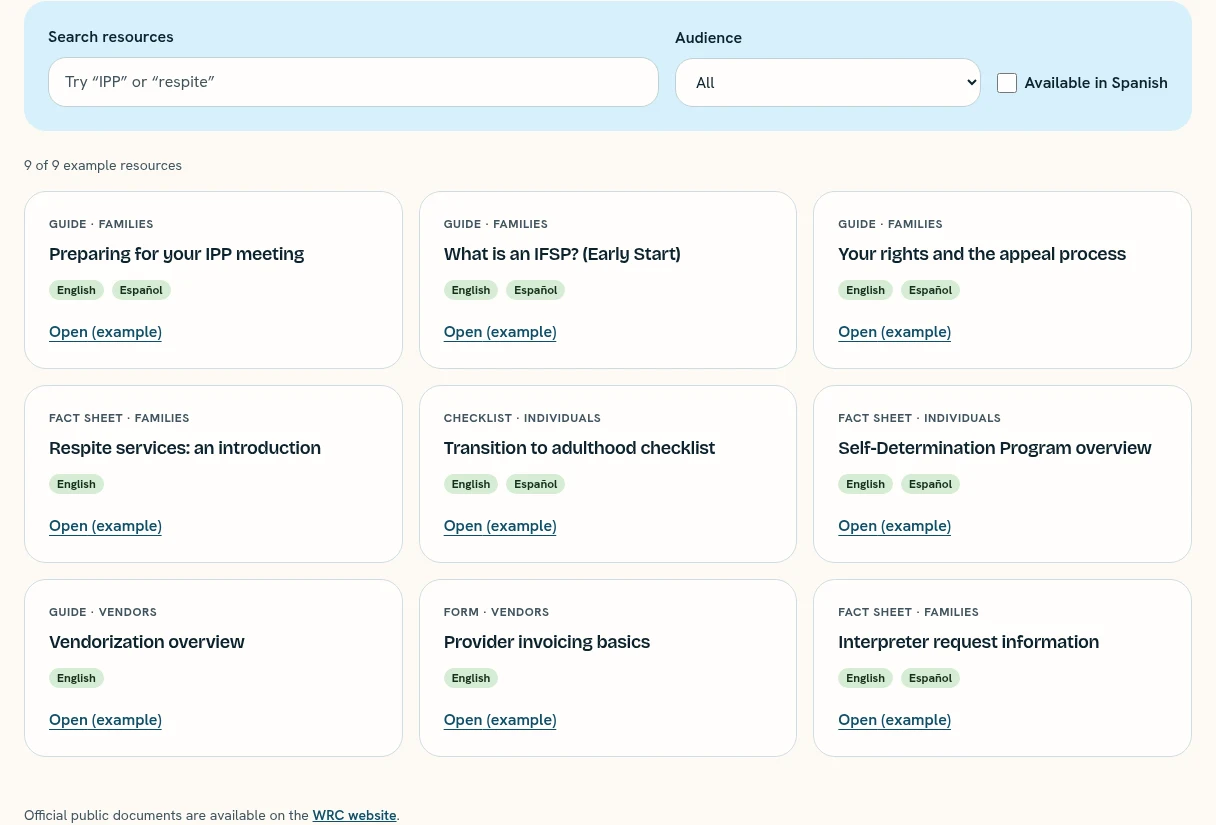Click the Self-Determination Program overview title
The width and height of the screenshot is (1216, 825).
click(995, 448)
